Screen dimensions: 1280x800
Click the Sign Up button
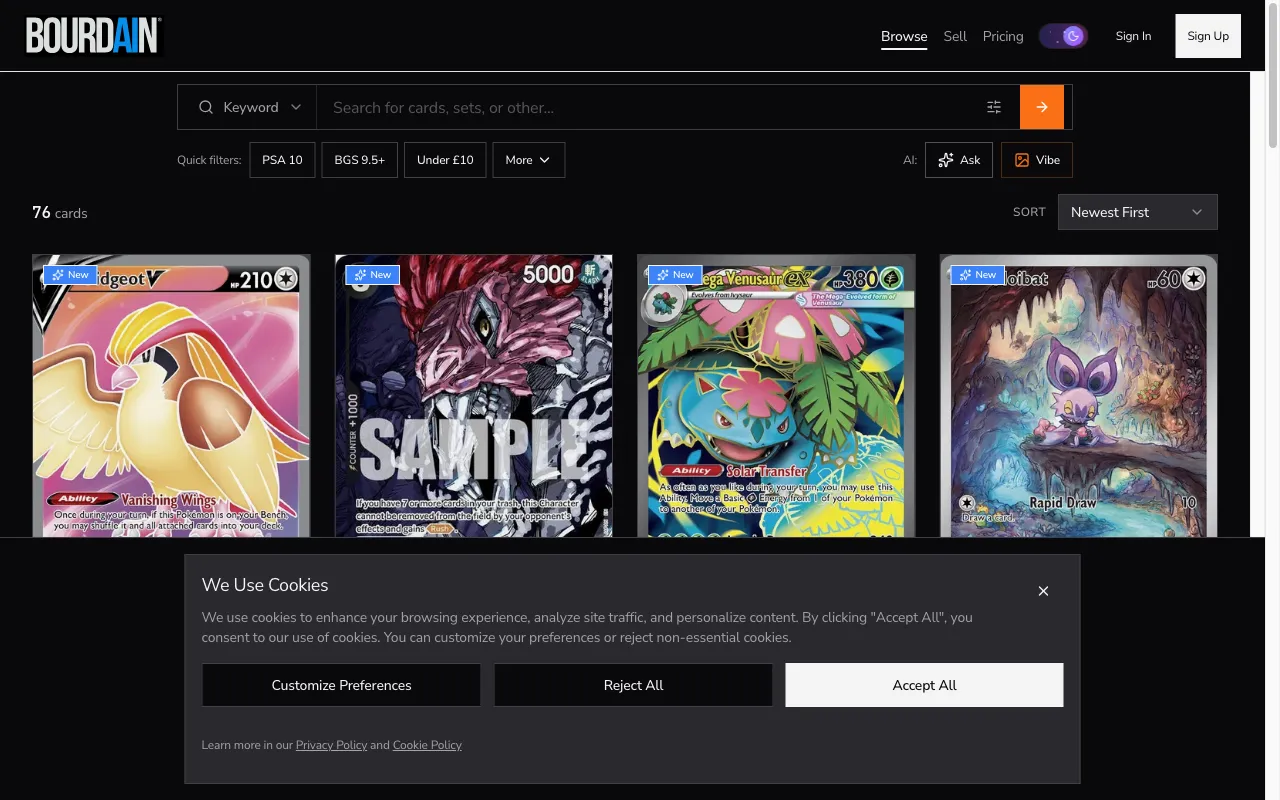pyautogui.click(x=1208, y=36)
